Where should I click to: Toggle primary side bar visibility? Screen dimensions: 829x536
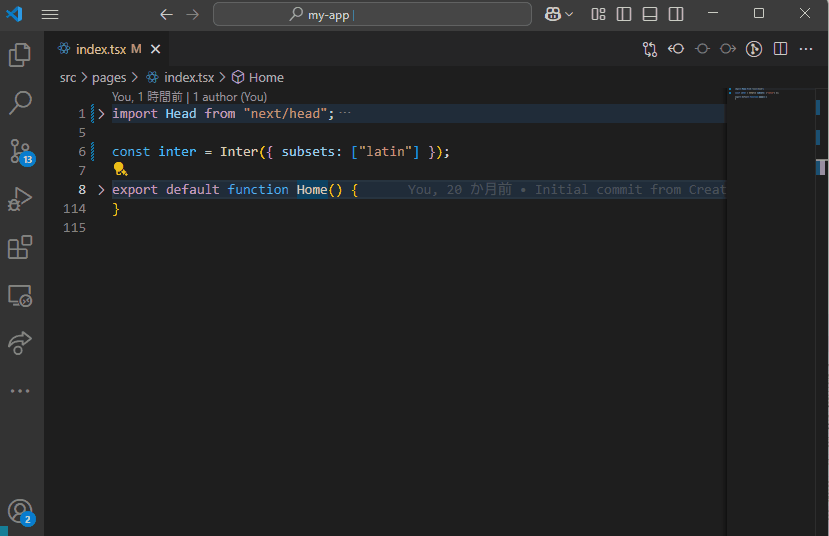coord(624,14)
